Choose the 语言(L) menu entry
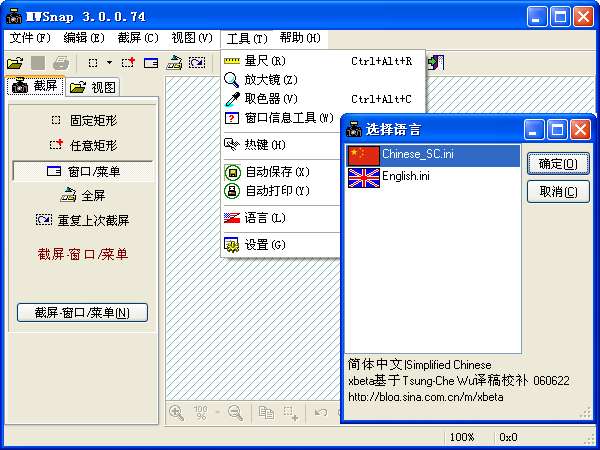 click(281, 218)
